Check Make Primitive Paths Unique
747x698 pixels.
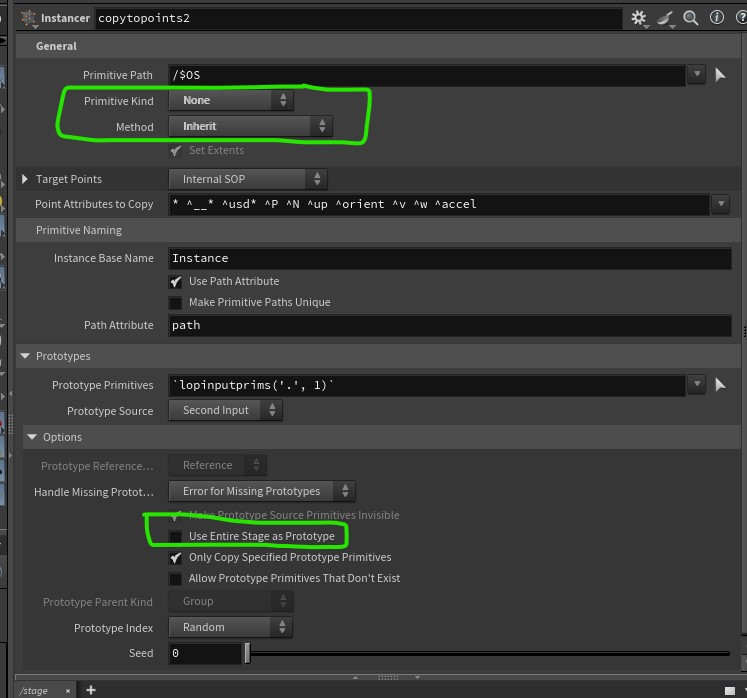coord(176,303)
